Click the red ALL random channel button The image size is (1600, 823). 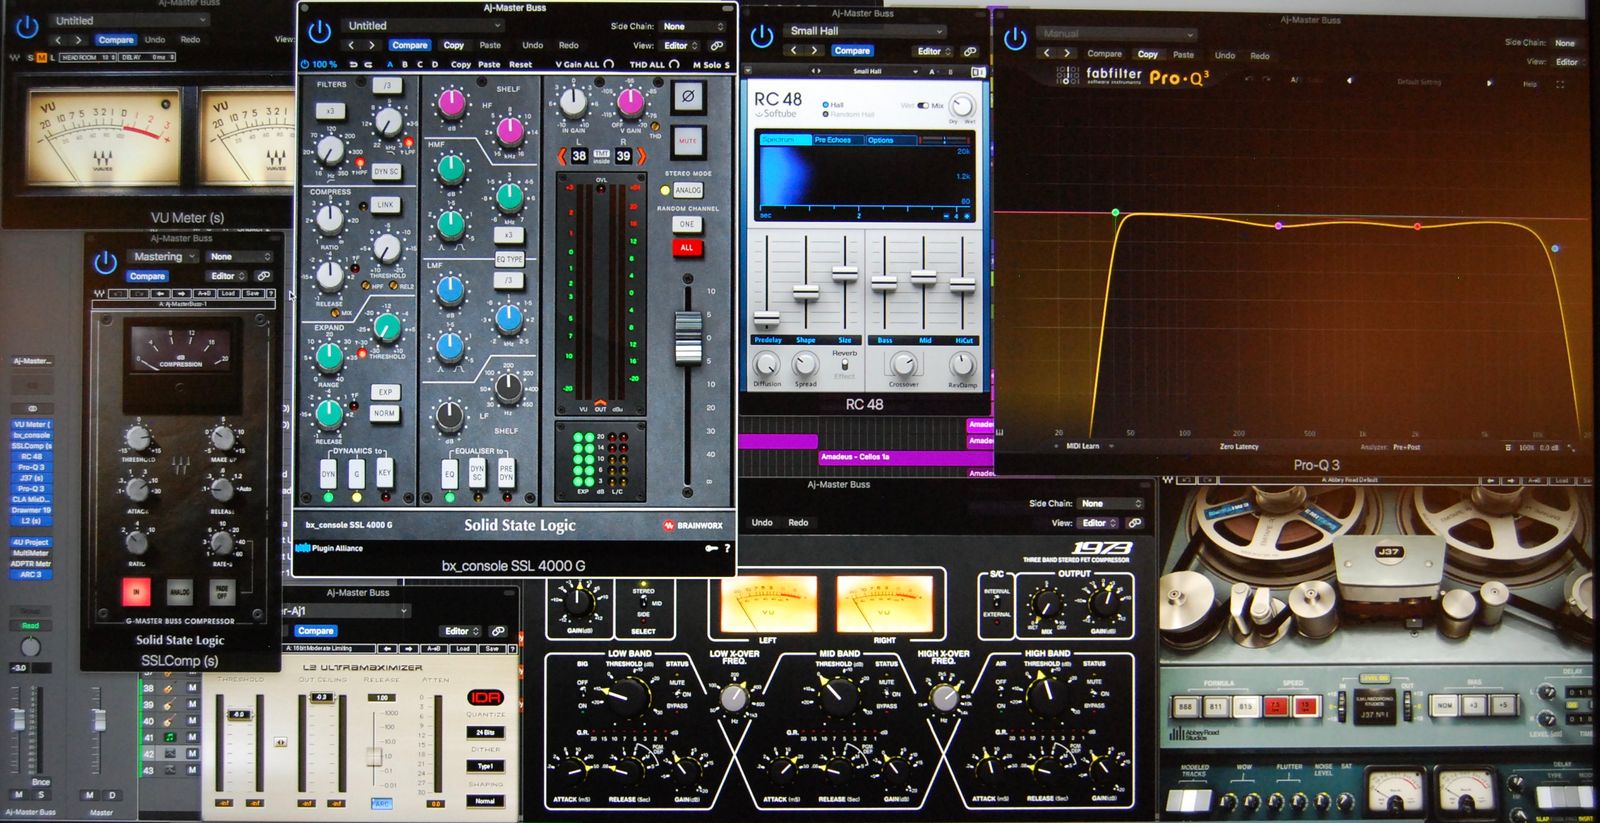pyautogui.click(x=687, y=247)
